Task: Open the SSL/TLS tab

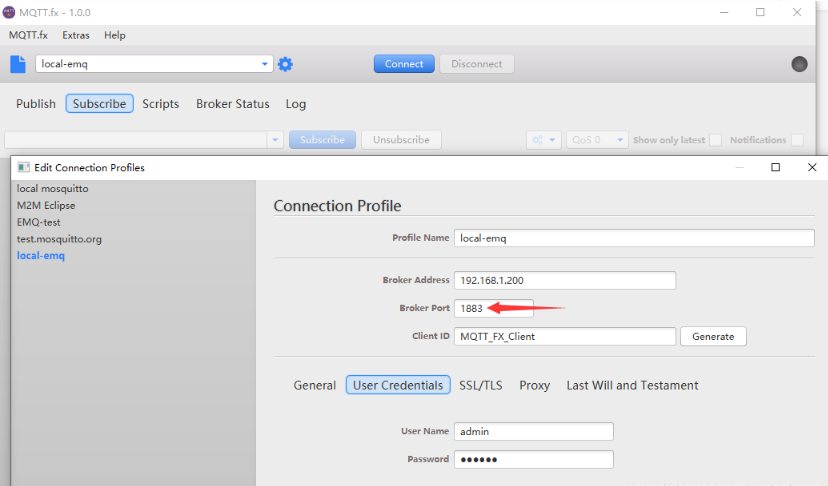Action: point(481,385)
